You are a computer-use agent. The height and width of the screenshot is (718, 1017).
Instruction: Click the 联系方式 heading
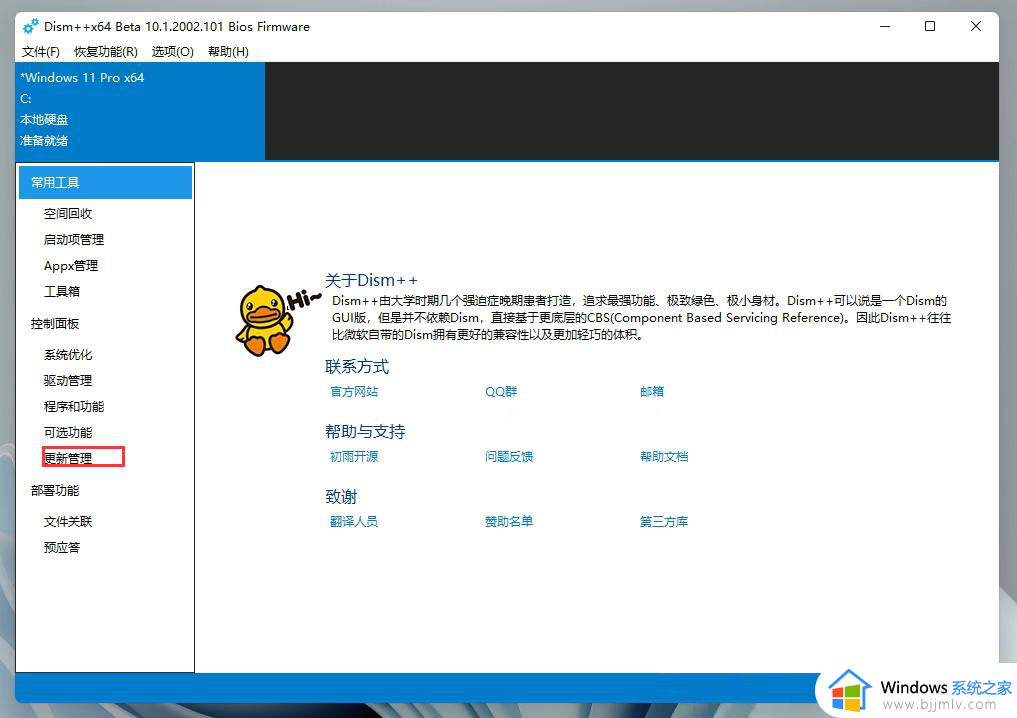(357, 366)
